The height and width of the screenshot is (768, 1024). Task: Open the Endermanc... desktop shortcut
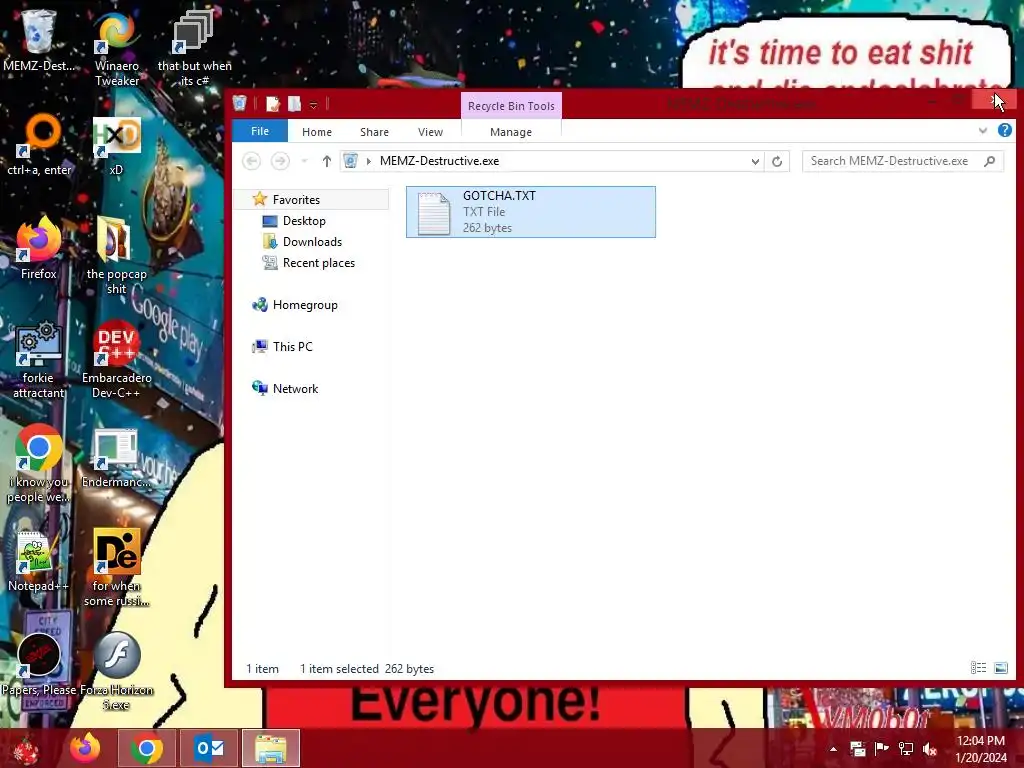(x=116, y=457)
